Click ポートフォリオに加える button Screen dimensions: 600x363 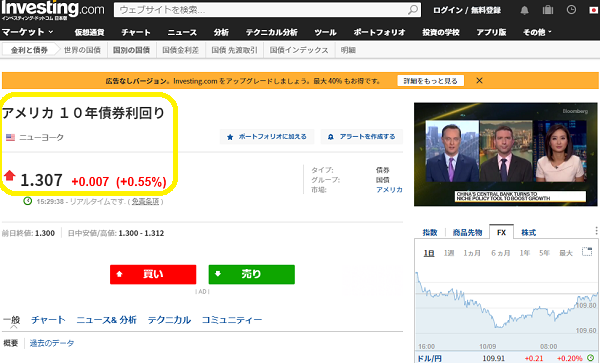[x=267, y=137]
